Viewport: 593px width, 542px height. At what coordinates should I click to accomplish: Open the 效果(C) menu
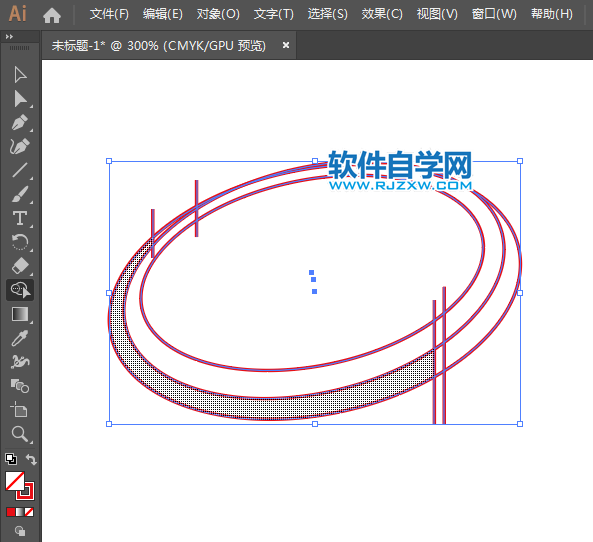pos(382,14)
